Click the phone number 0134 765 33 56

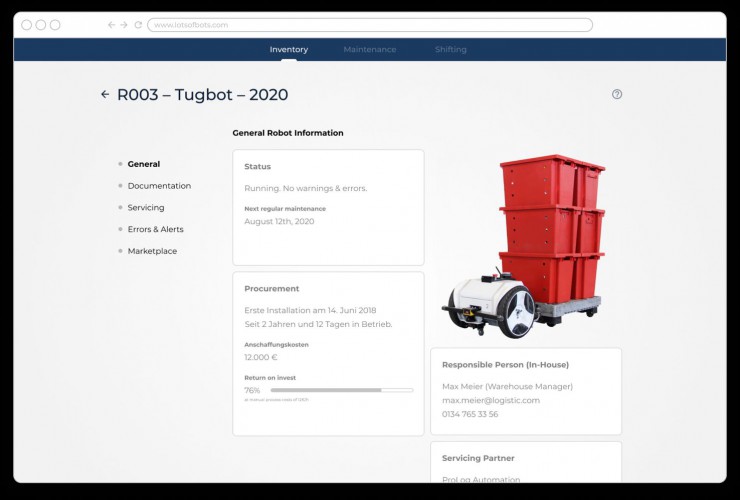pyautogui.click(x=470, y=414)
